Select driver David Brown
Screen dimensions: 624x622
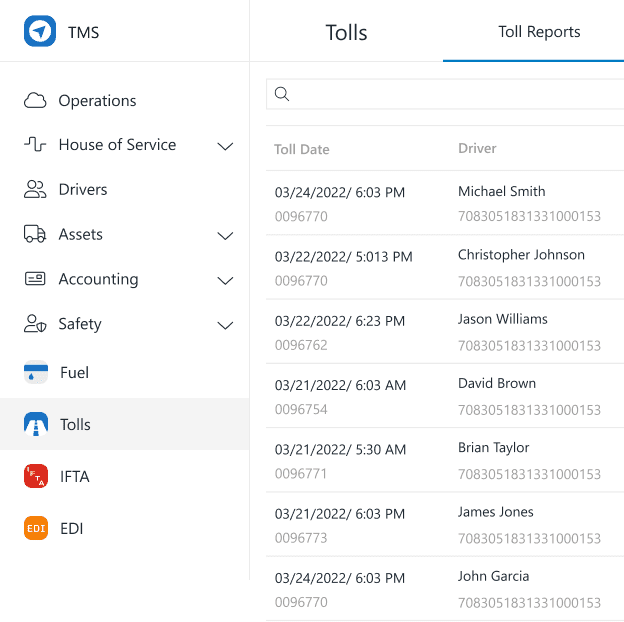coord(497,383)
